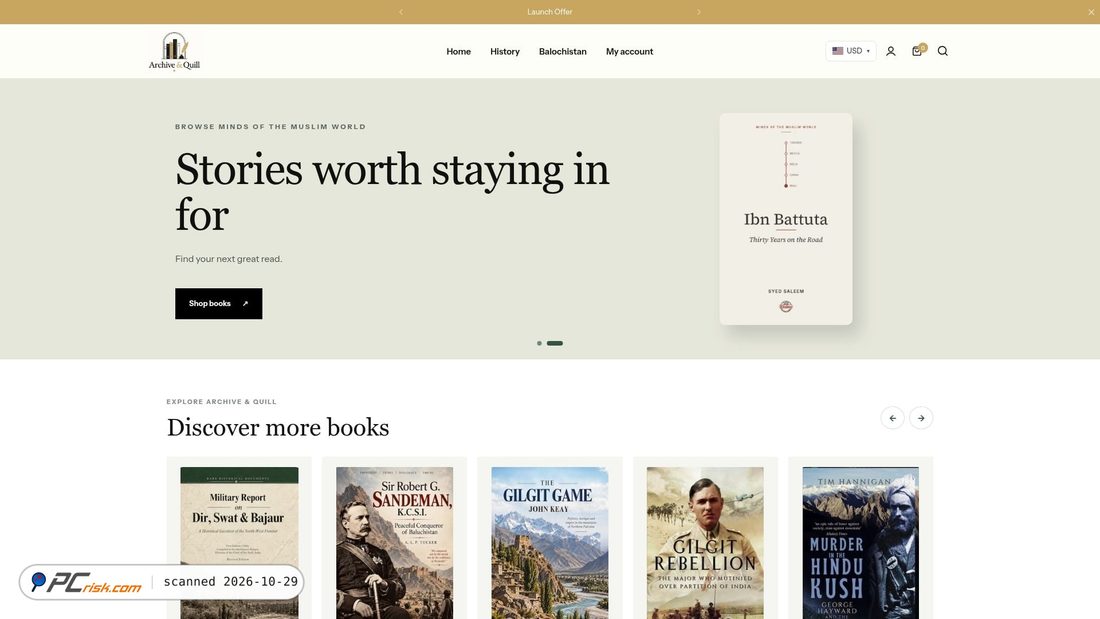Image resolution: width=1100 pixels, height=619 pixels.
Task: Open Murder in the Hindu Kush book
Action: (861, 543)
